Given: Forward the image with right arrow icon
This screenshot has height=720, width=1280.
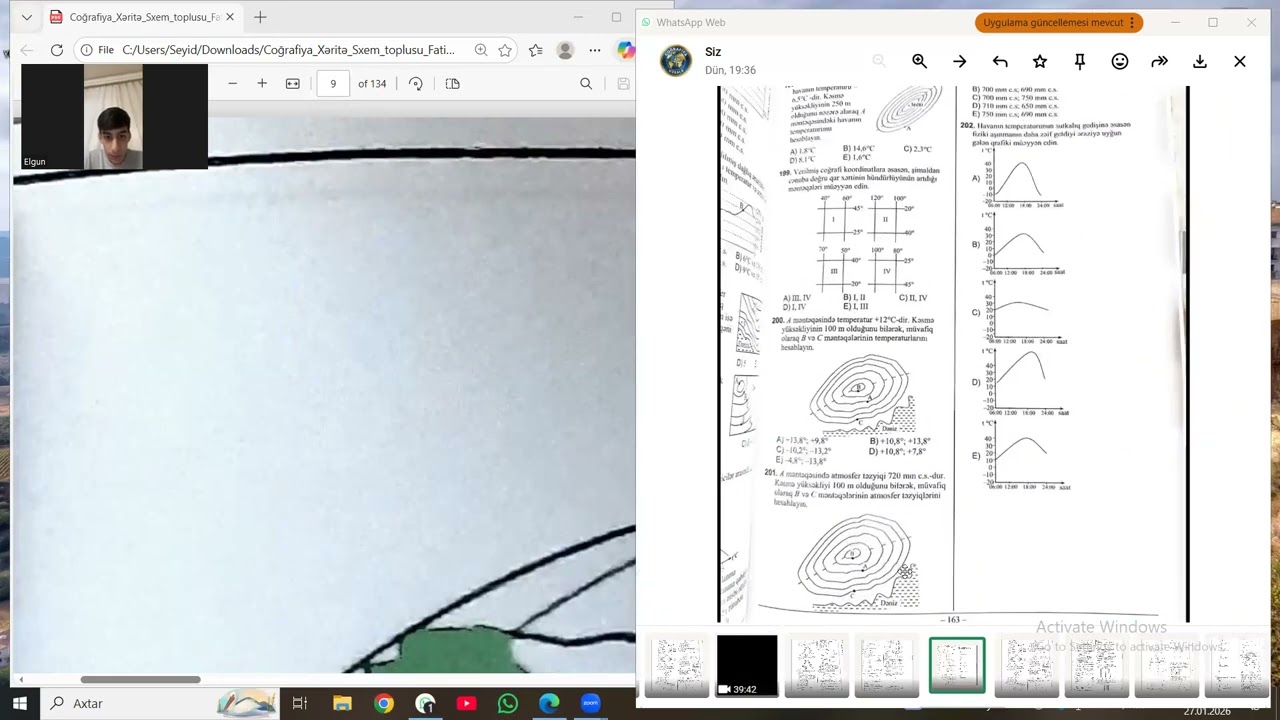Looking at the screenshot, I should pyautogui.click(x=960, y=62).
